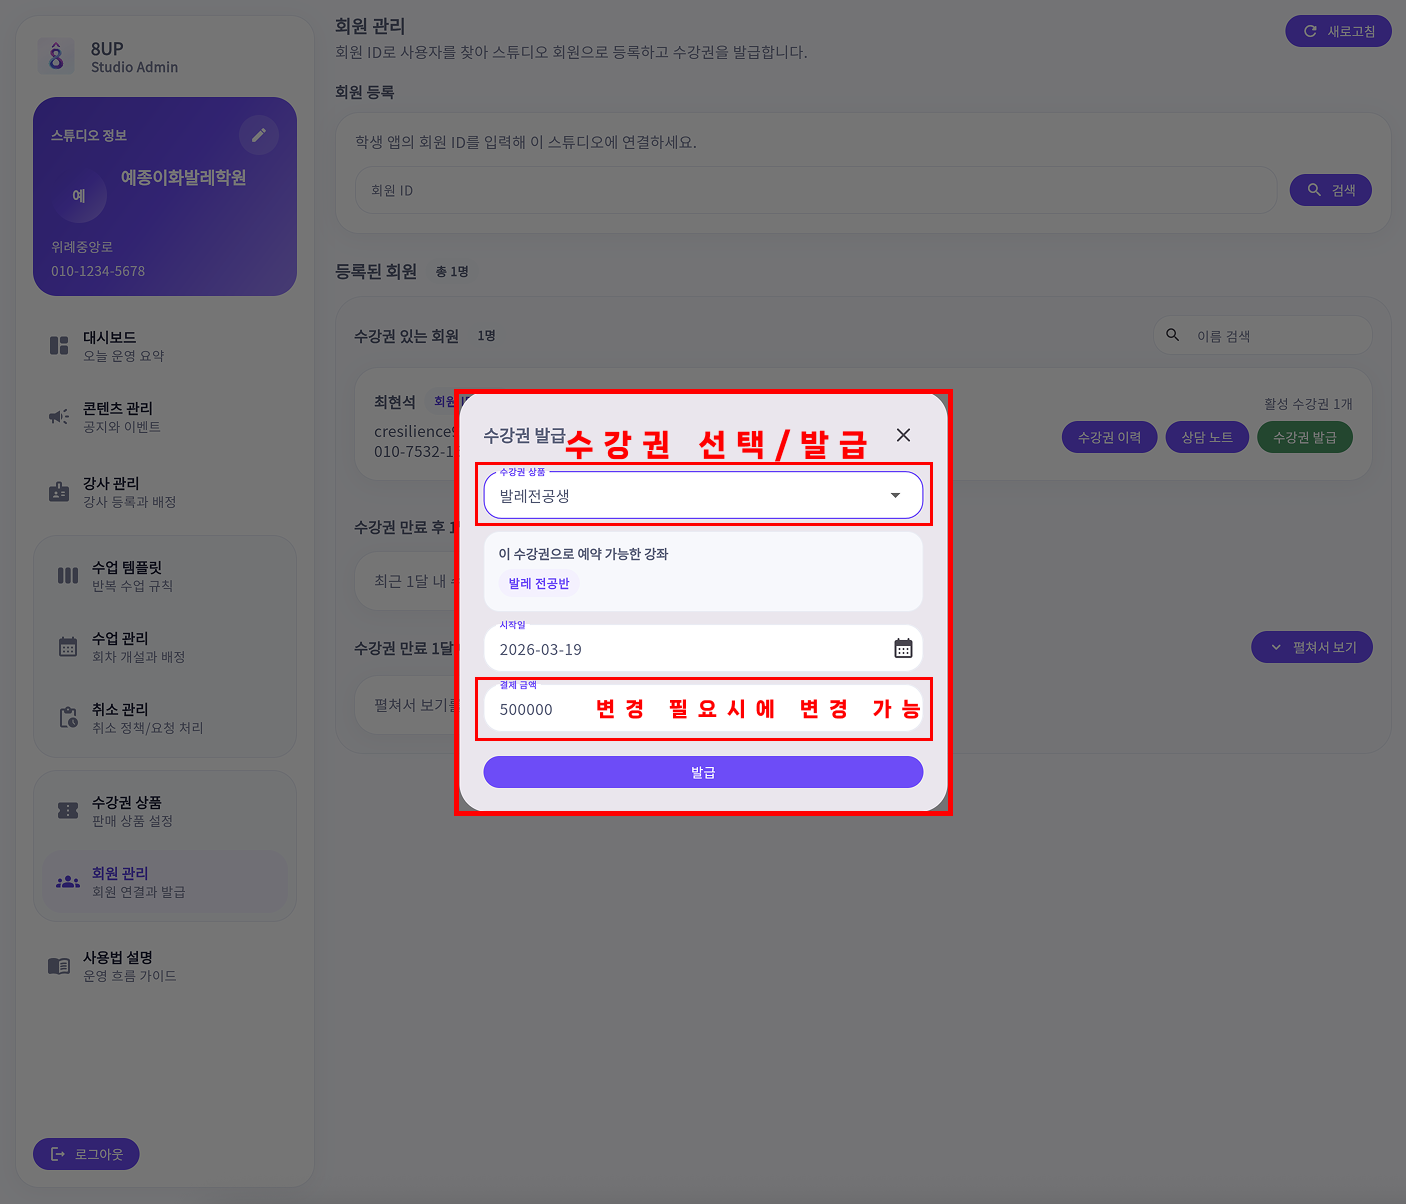Edit studio info with the pencil icon
This screenshot has height=1204, width=1406.
coord(259,135)
